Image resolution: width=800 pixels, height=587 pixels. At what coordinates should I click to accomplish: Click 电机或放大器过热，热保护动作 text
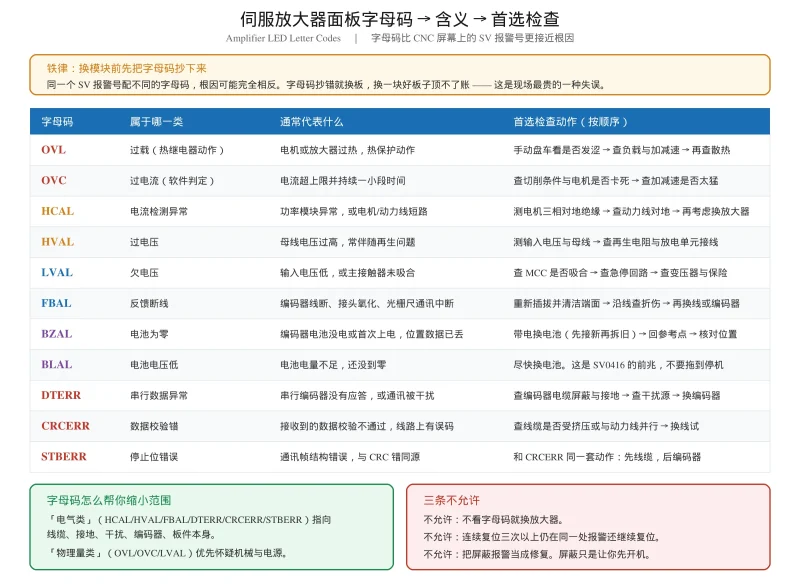[x=347, y=150]
